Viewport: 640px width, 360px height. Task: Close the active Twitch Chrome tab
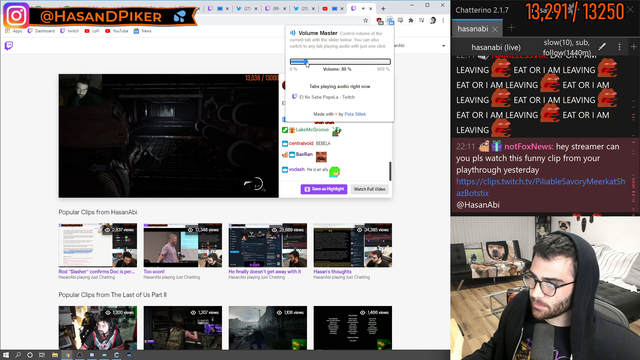pyautogui.click(x=371, y=9)
